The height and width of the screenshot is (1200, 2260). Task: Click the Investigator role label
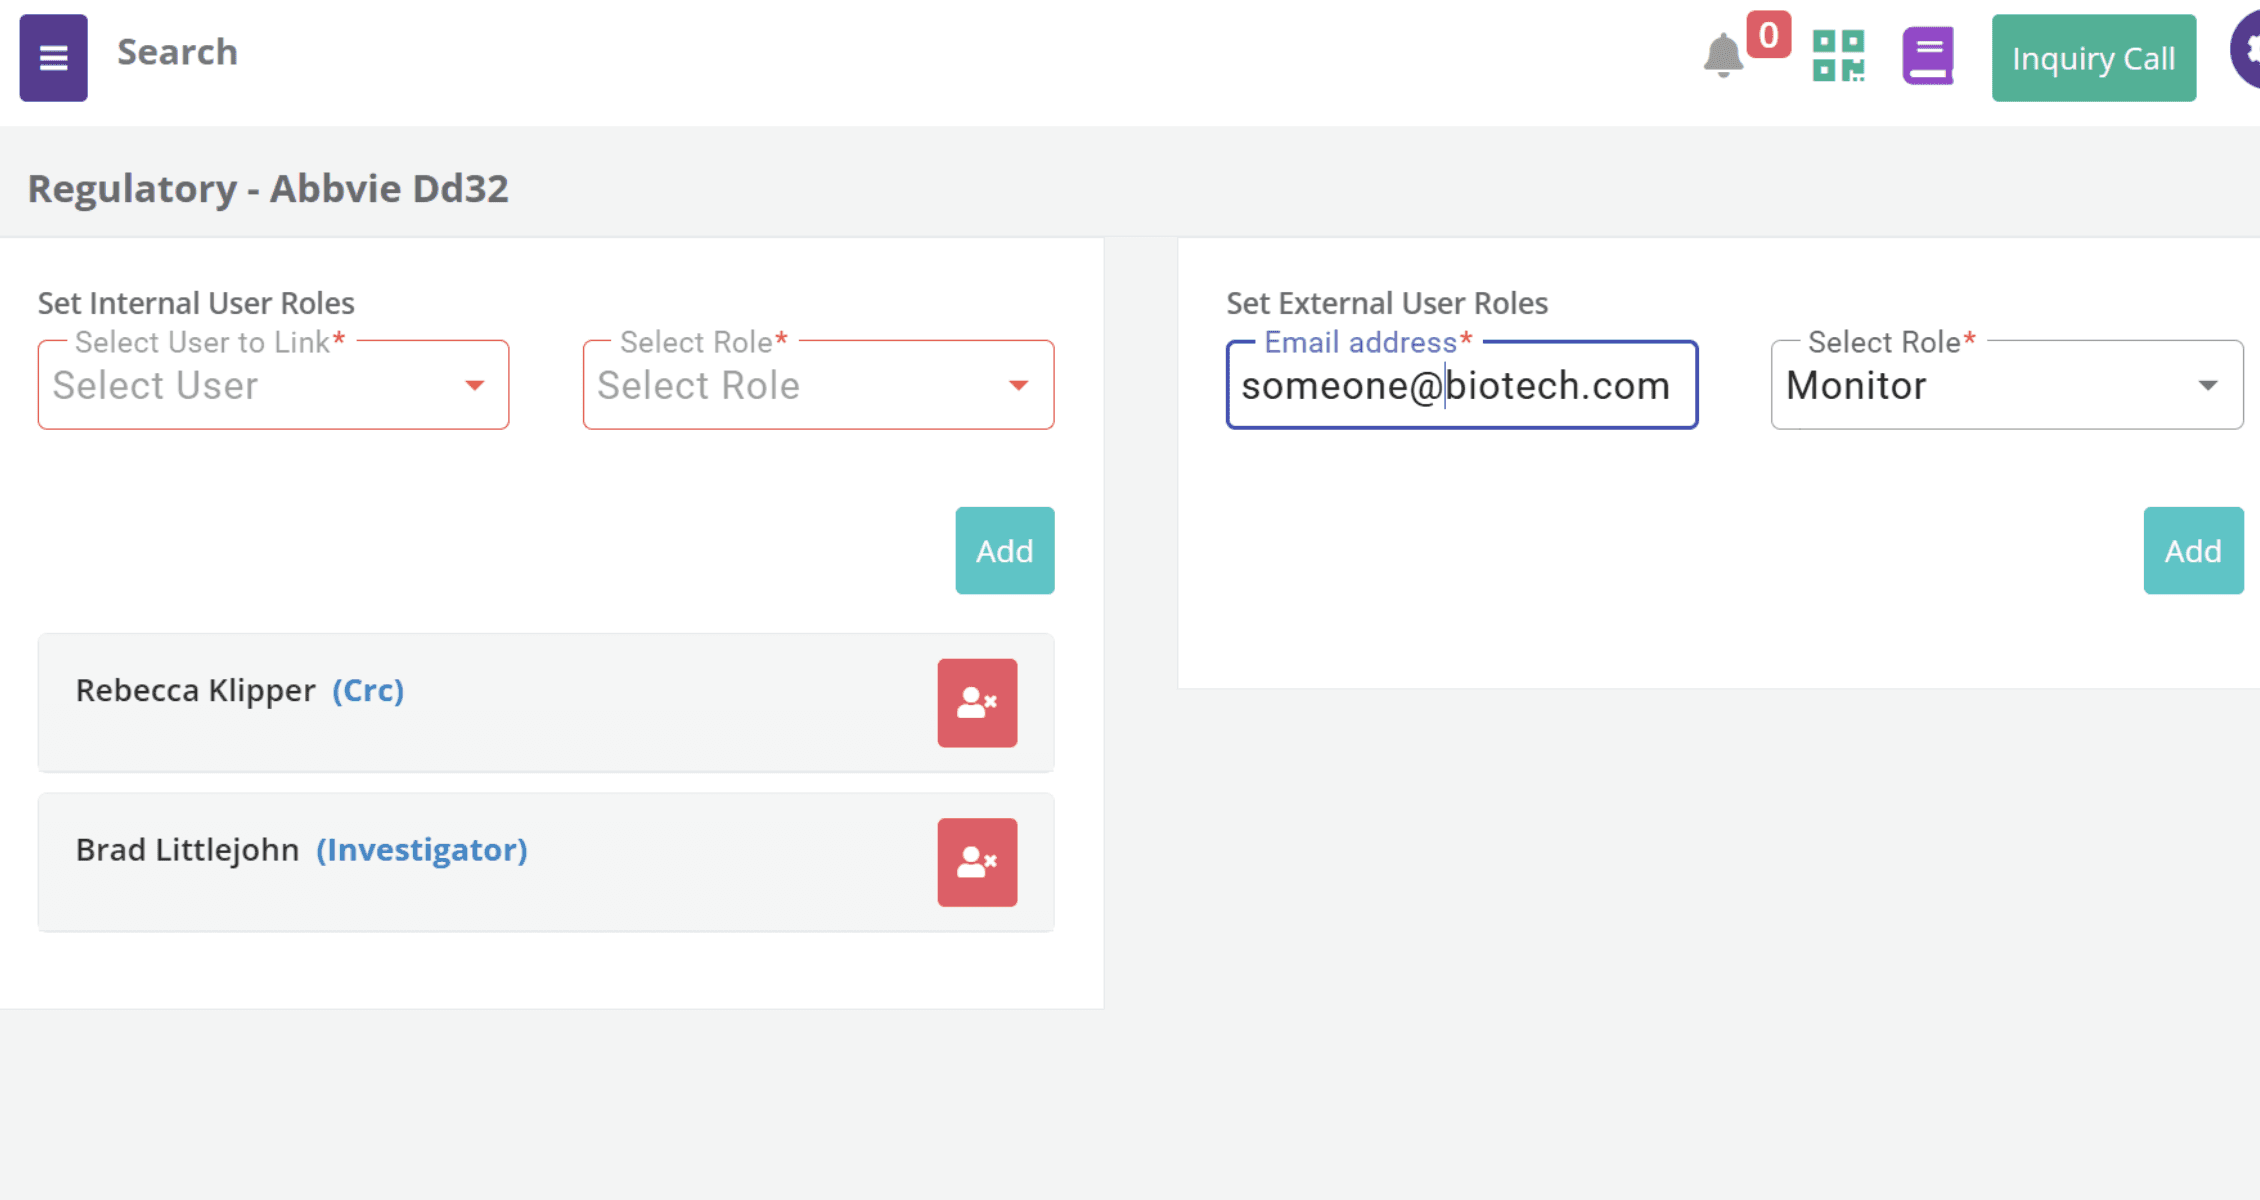pyautogui.click(x=422, y=850)
